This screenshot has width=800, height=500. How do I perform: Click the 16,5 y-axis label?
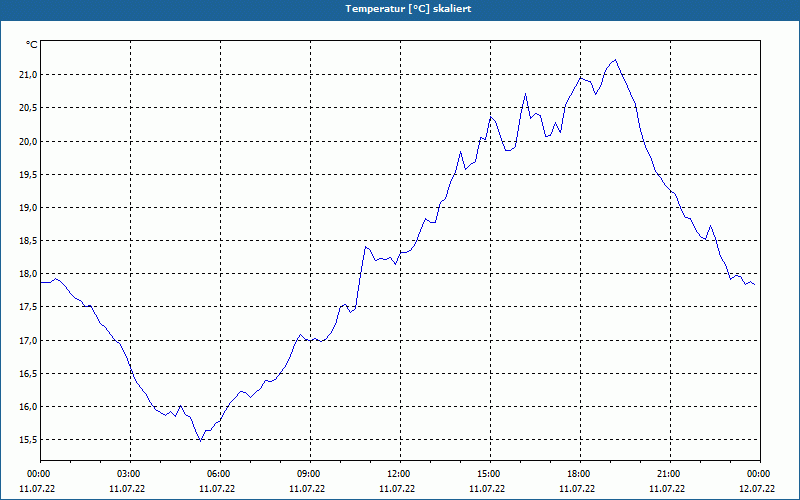(29, 373)
